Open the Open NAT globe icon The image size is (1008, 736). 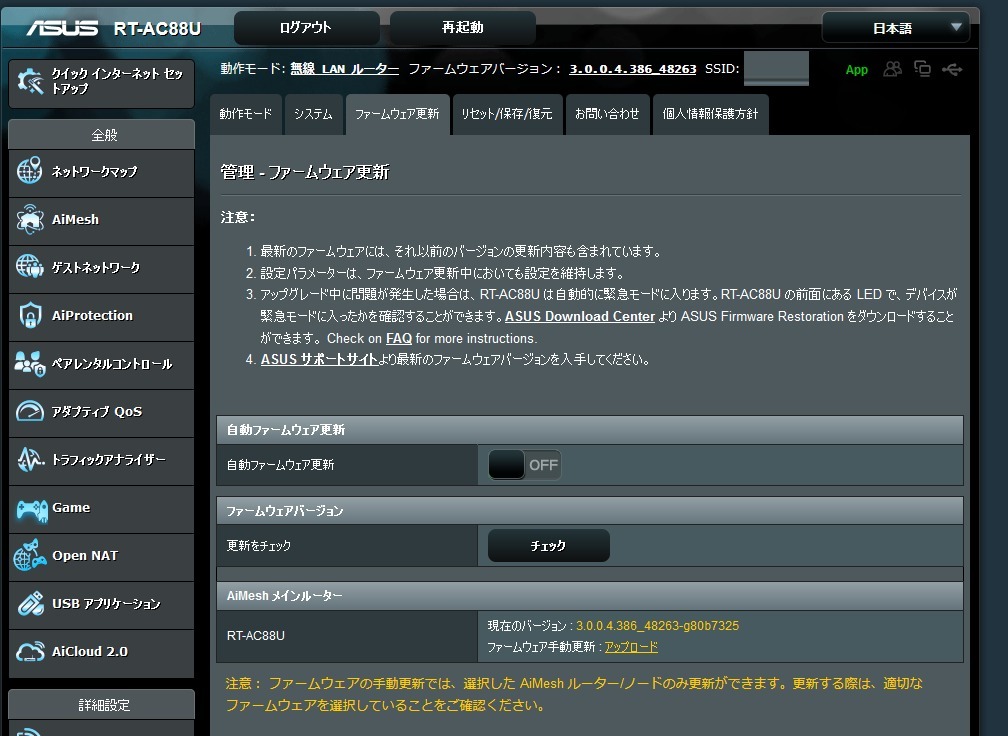(x=30, y=555)
